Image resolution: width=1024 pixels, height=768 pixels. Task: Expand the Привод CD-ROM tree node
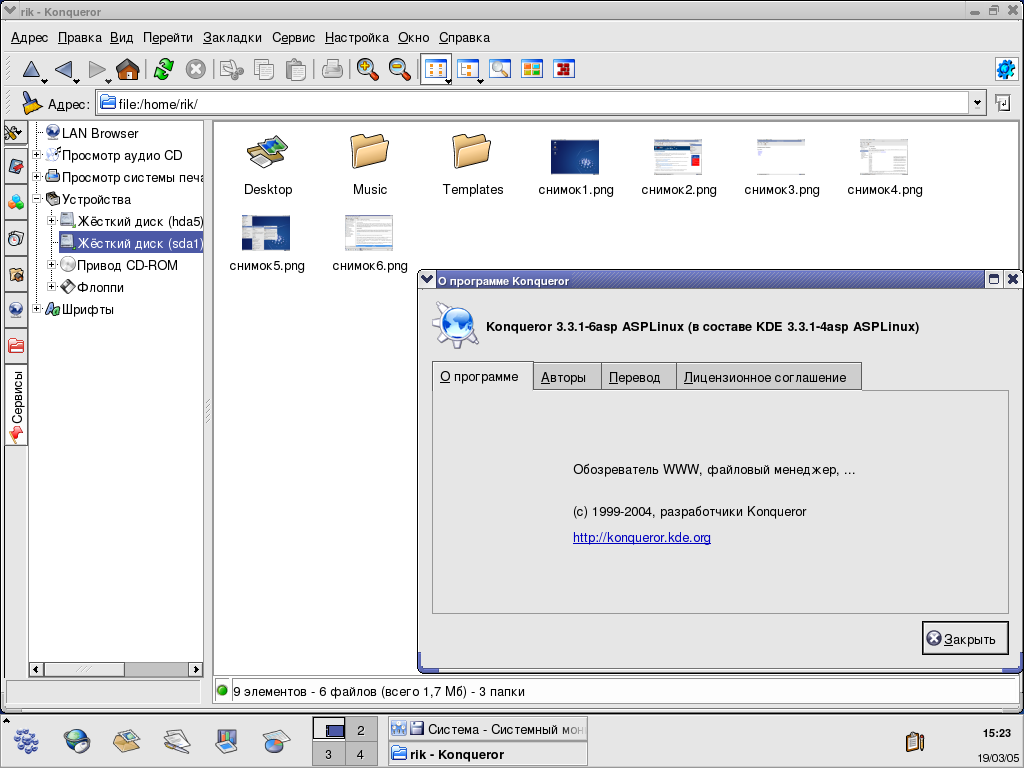(x=52, y=265)
